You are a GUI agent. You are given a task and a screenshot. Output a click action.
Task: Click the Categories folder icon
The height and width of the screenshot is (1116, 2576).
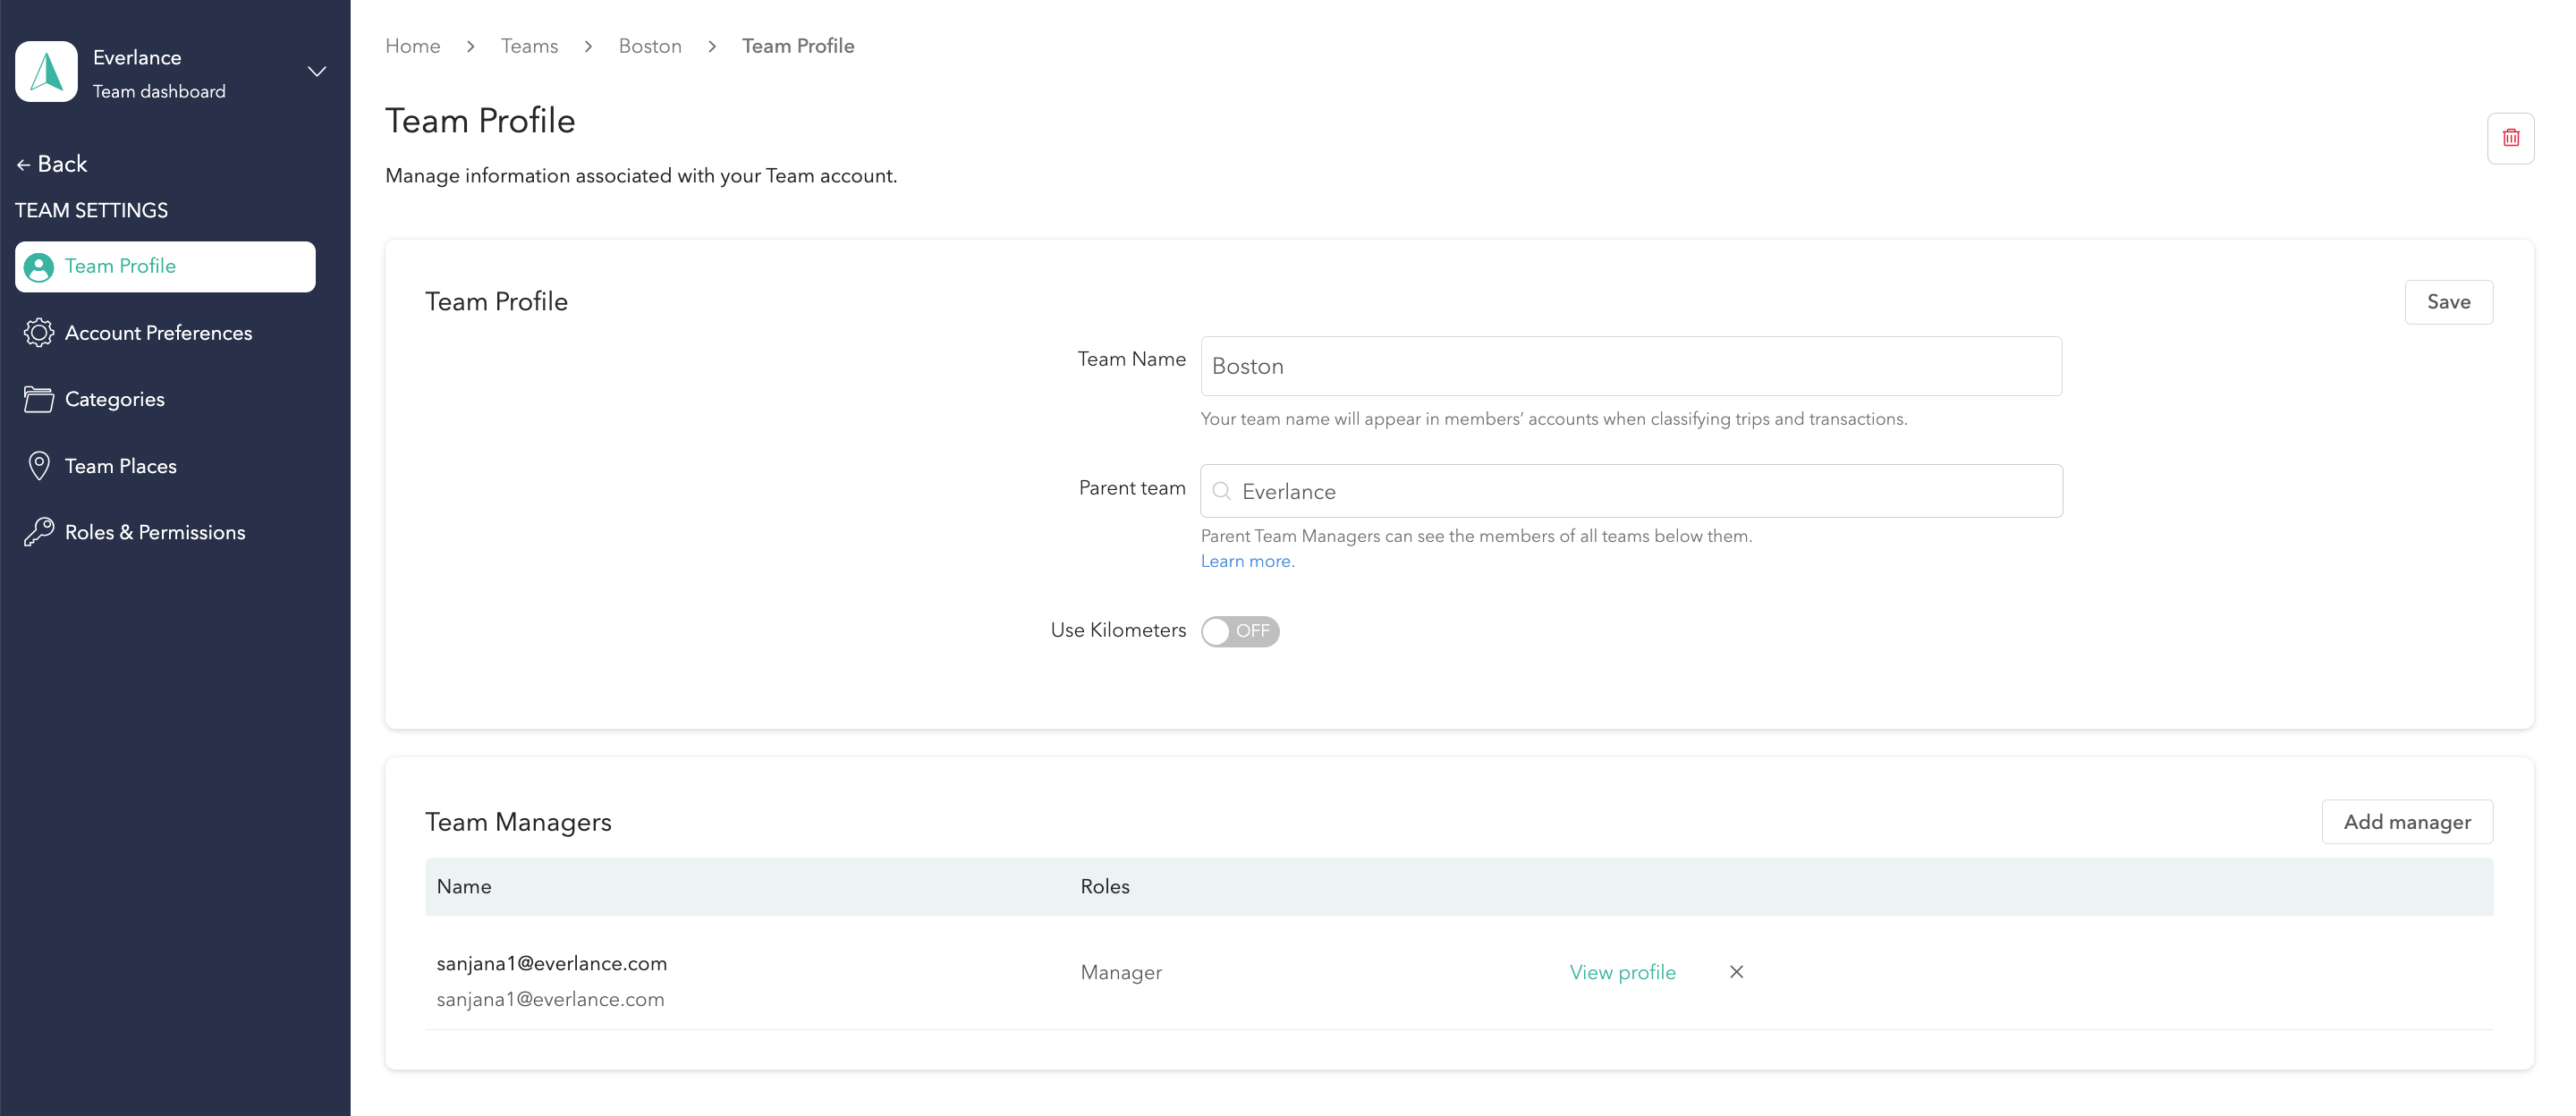(x=39, y=399)
